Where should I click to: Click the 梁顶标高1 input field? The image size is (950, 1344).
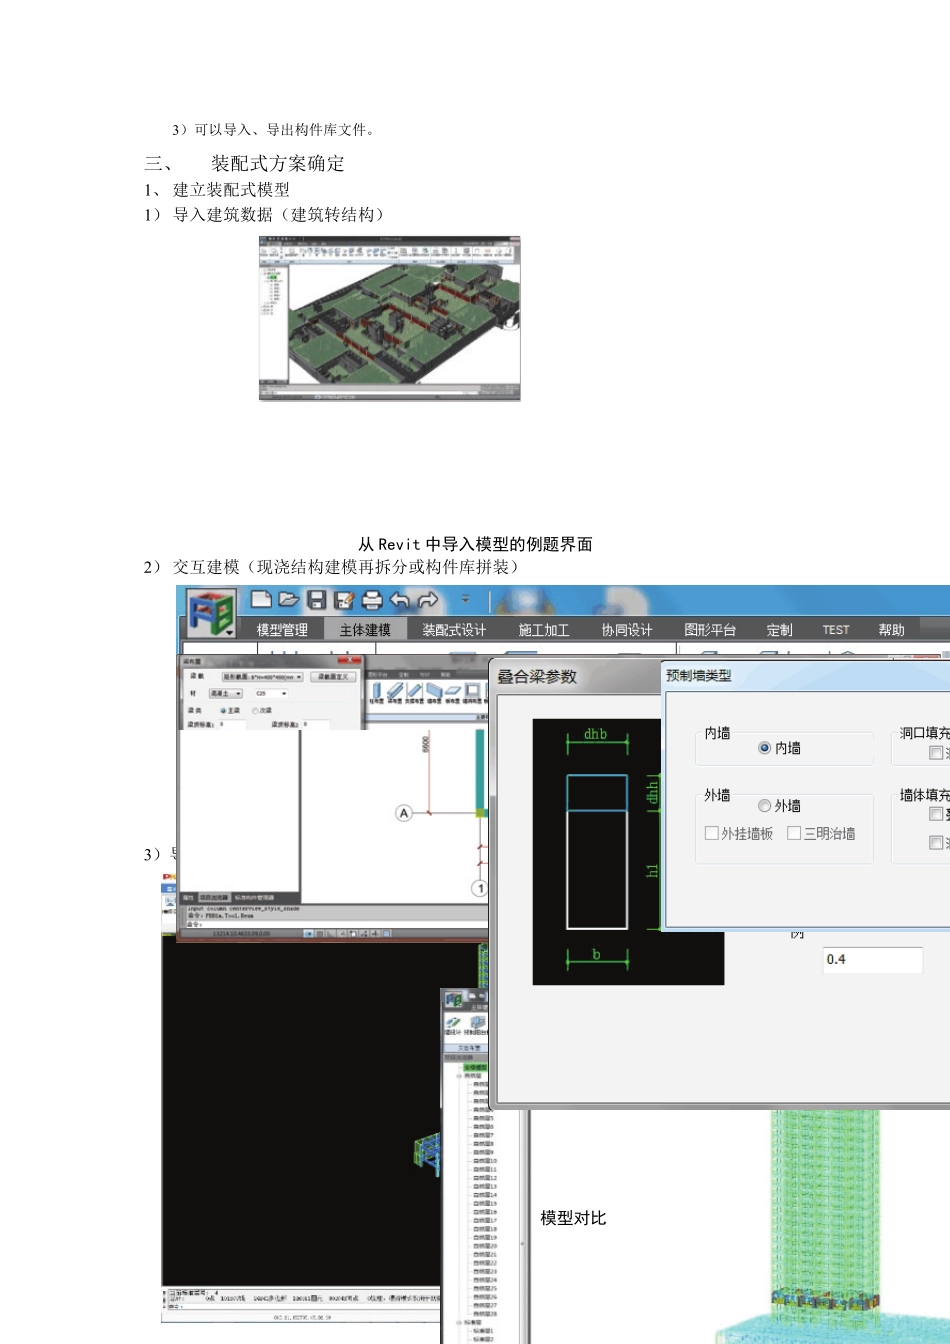coord(232,723)
